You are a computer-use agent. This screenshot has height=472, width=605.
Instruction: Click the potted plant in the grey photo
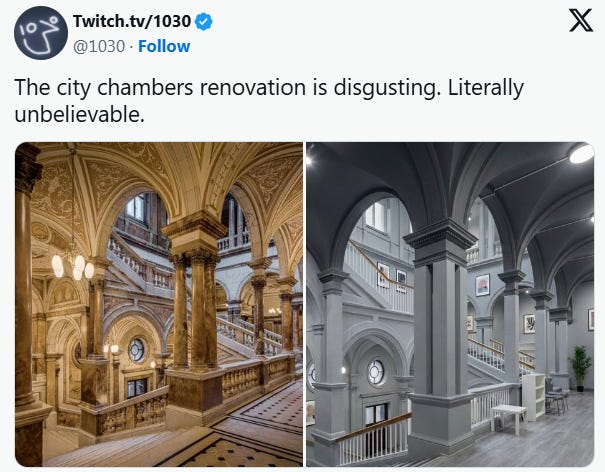tap(580, 368)
